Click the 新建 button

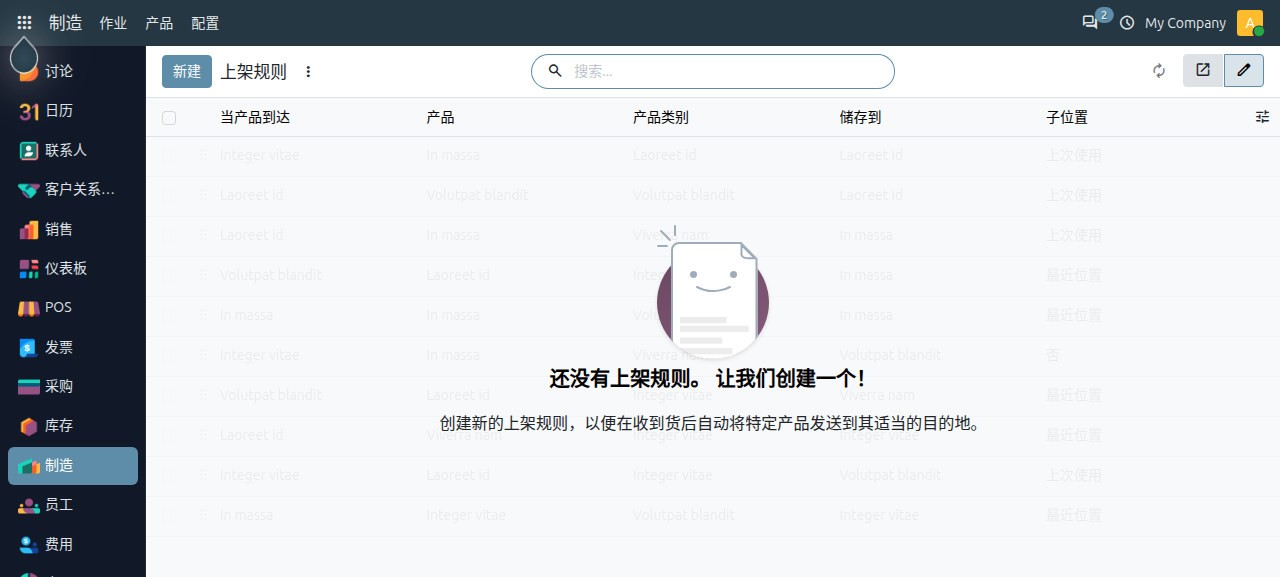pyautogui.click(x=187, y=71)
